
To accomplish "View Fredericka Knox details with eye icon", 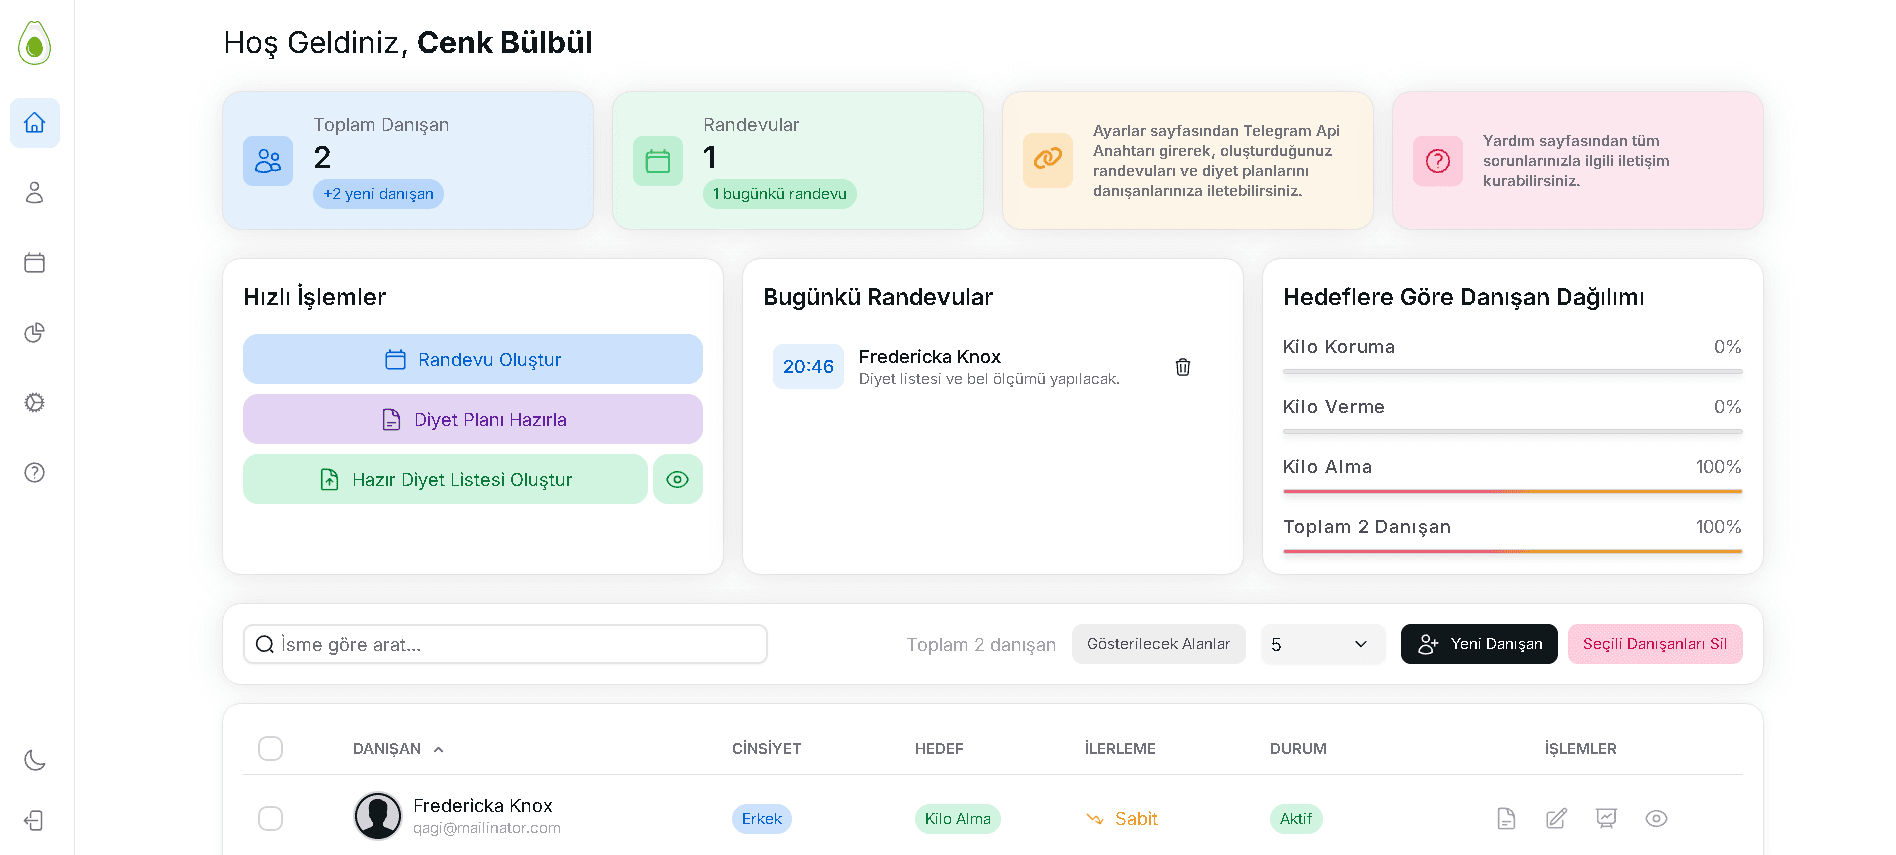I will pyautogui.click(x=1656, y=818).
